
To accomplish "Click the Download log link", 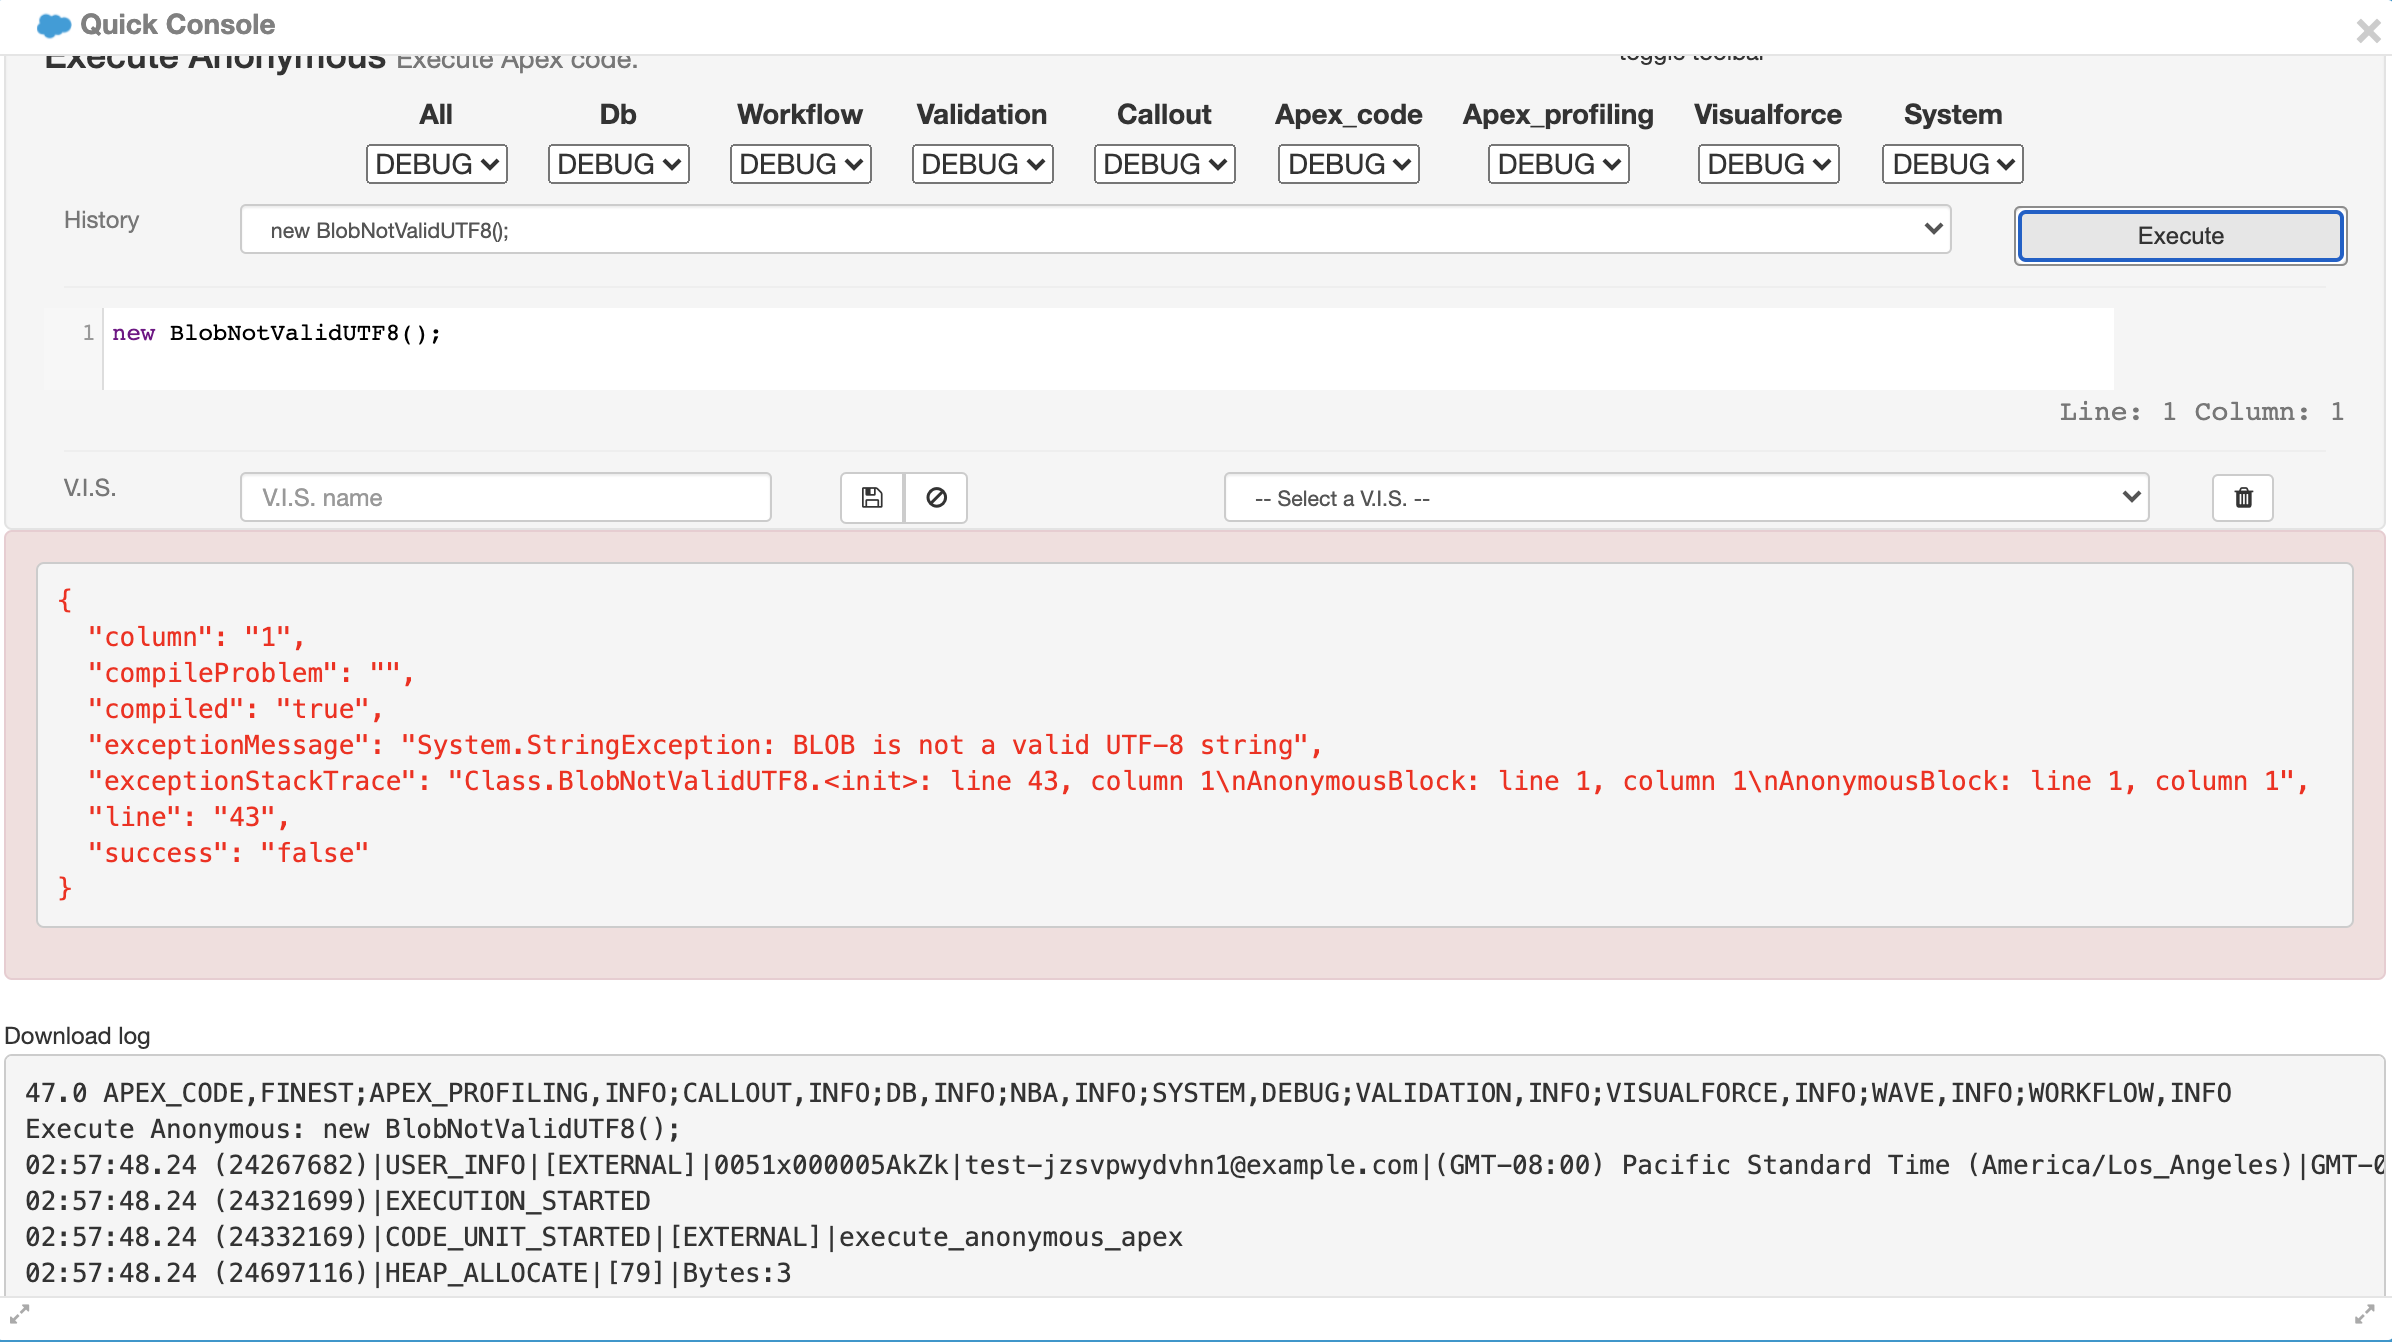I will (77, 1036).
